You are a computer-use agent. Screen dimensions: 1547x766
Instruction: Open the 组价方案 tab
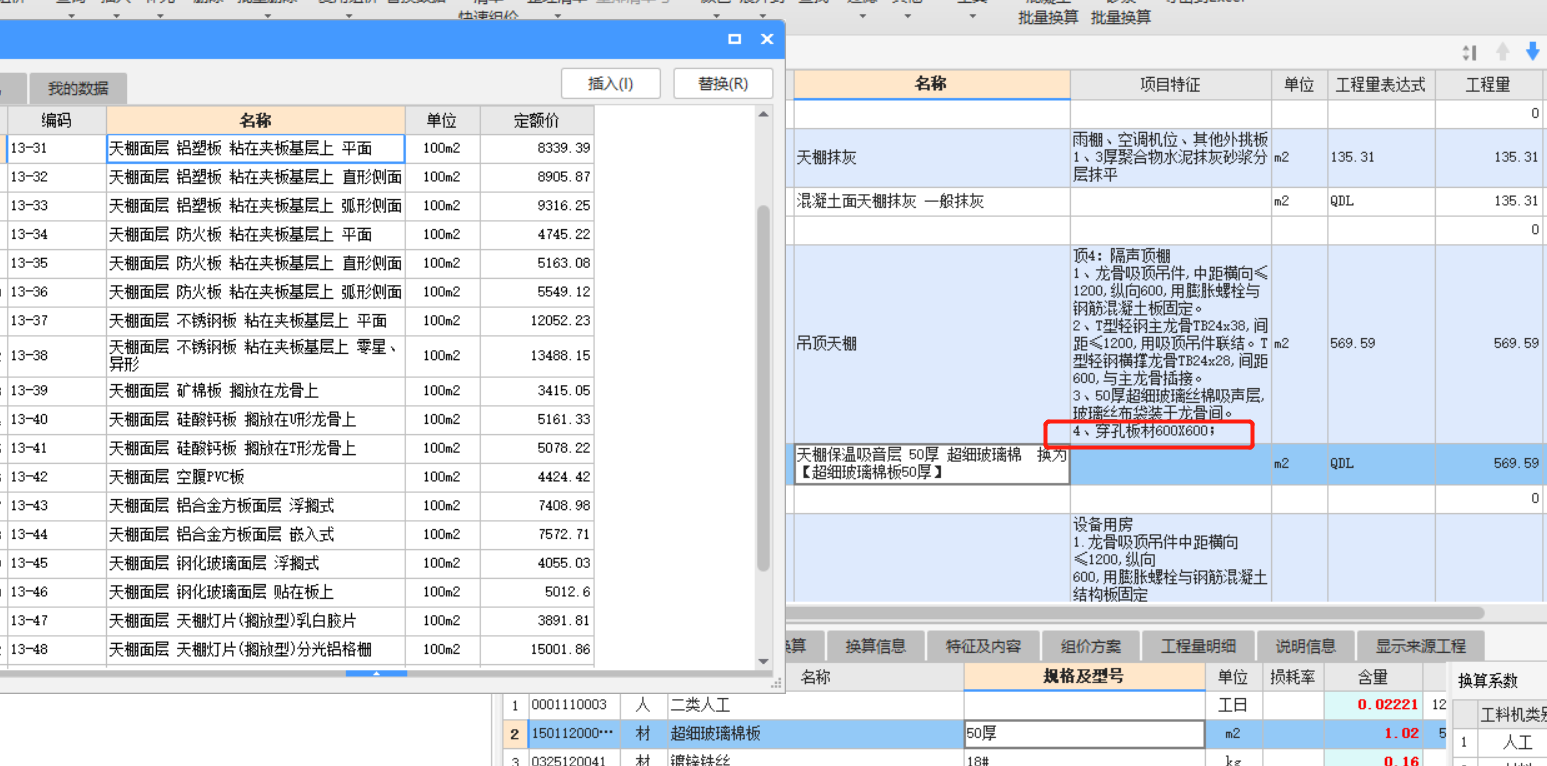coord(1091,646)
